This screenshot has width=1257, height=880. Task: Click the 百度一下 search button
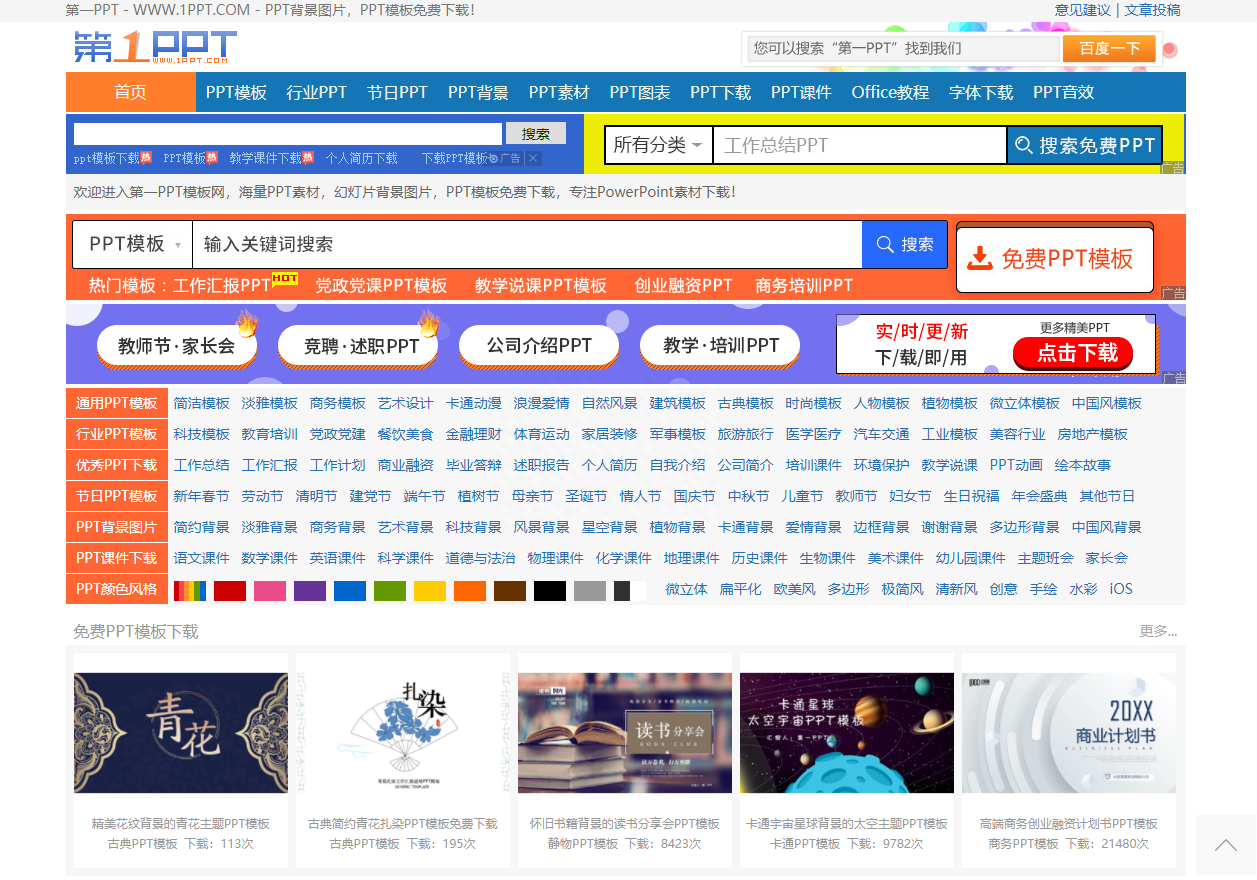(x=1108, y=47)
